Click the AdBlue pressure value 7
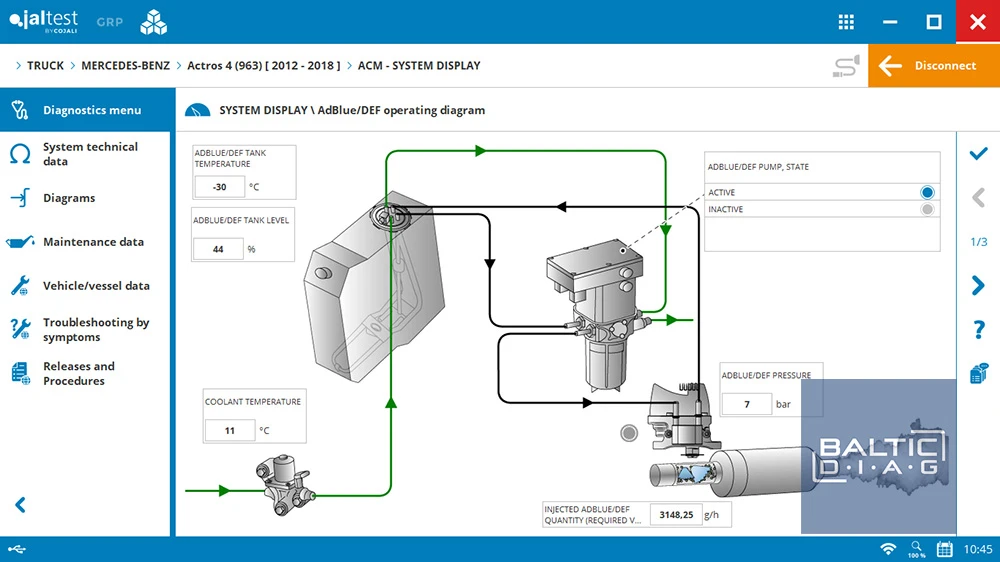 click(x=747, y=404)
